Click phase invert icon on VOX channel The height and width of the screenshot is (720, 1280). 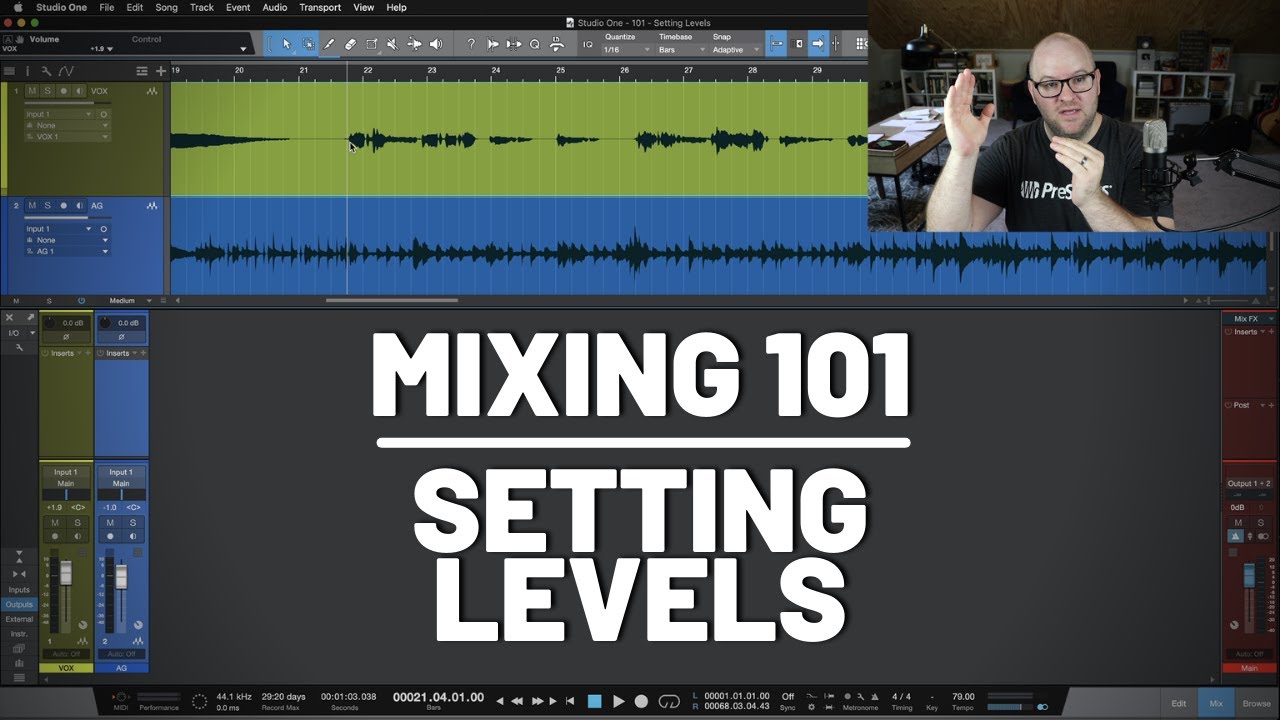(x=66, y=337)
